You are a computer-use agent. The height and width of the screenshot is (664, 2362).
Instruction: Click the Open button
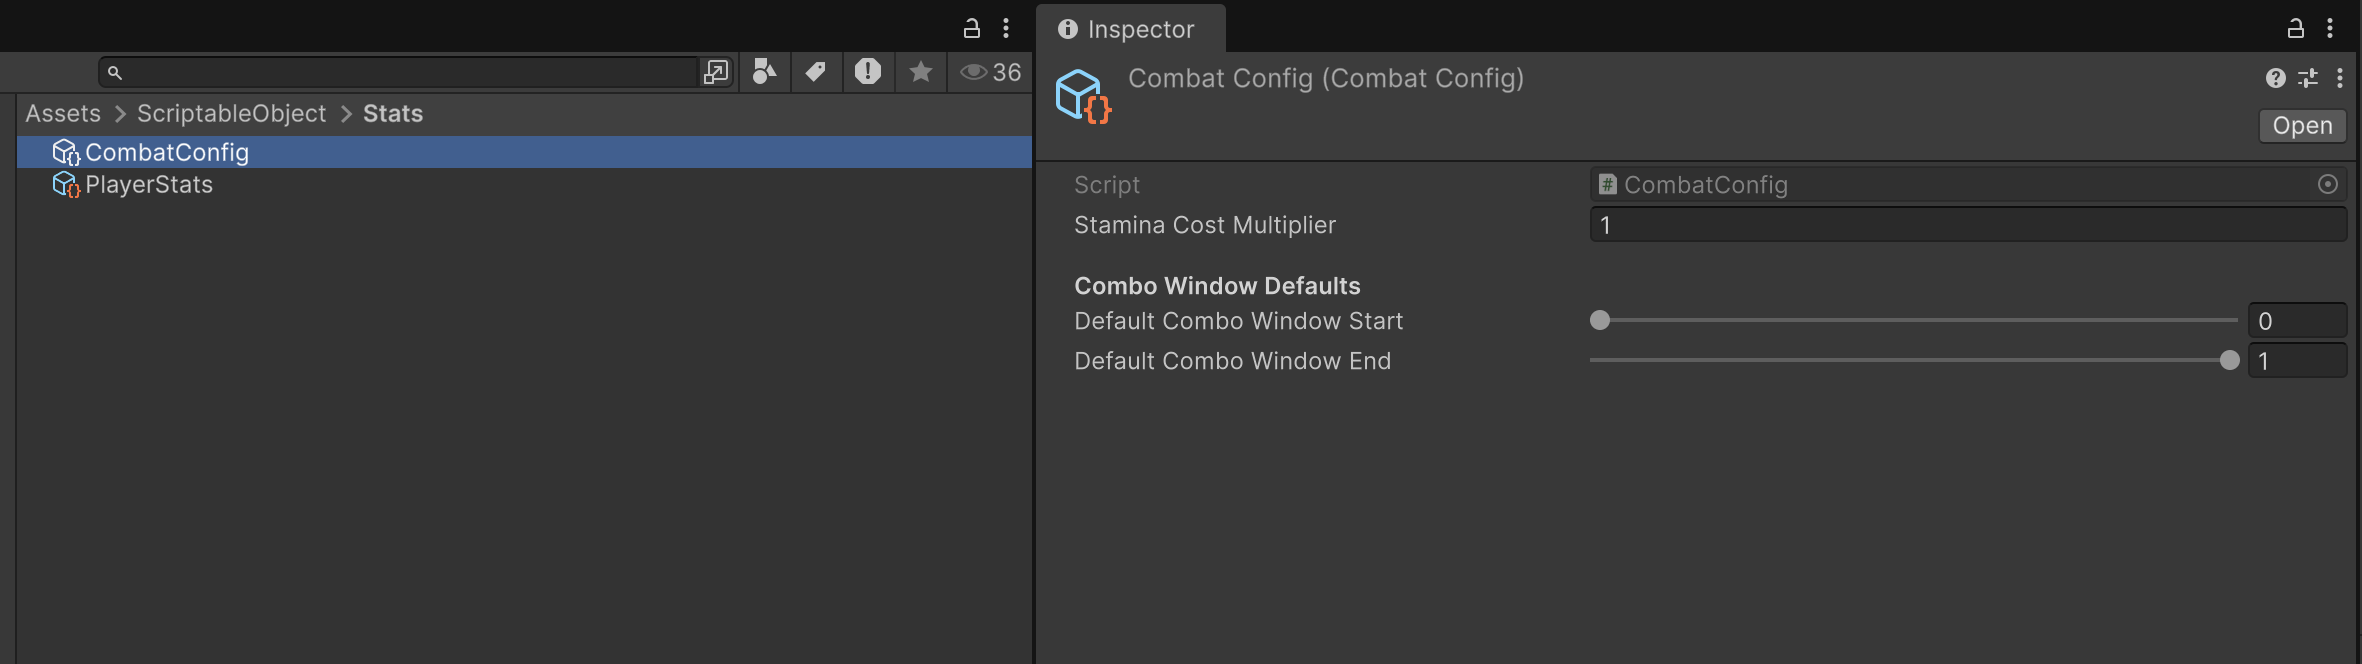(2302, 126)
